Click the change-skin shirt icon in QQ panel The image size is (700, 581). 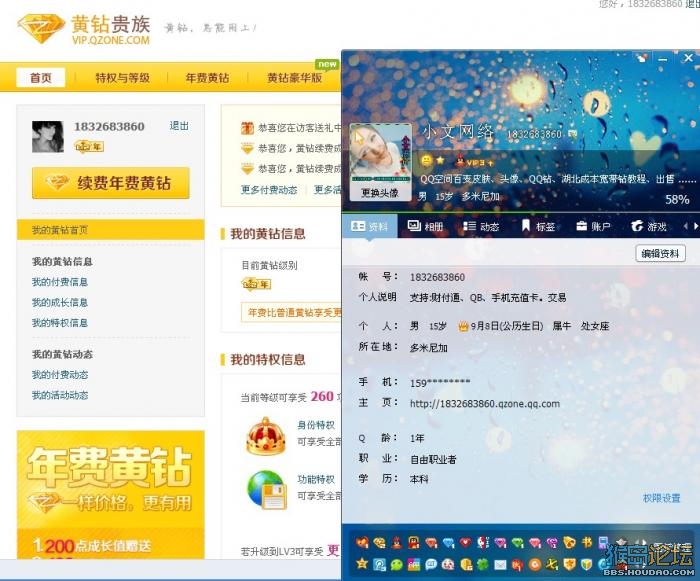[x=642, y=58]
